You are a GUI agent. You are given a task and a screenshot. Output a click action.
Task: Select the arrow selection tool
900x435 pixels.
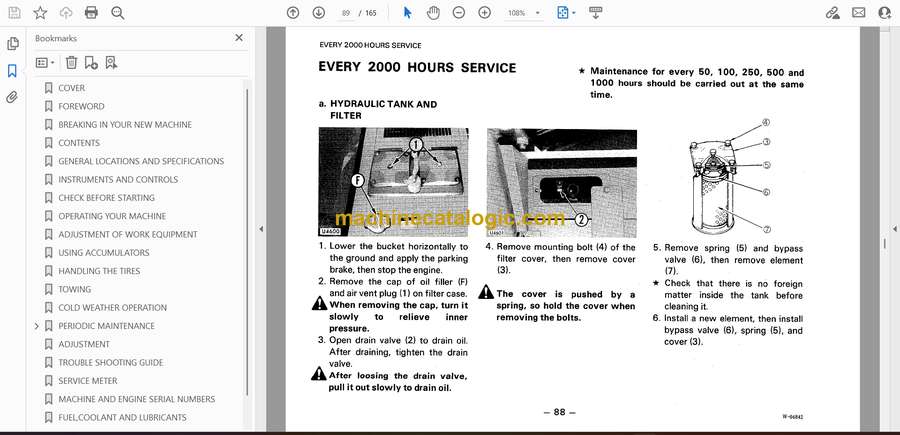pos(408,13)
